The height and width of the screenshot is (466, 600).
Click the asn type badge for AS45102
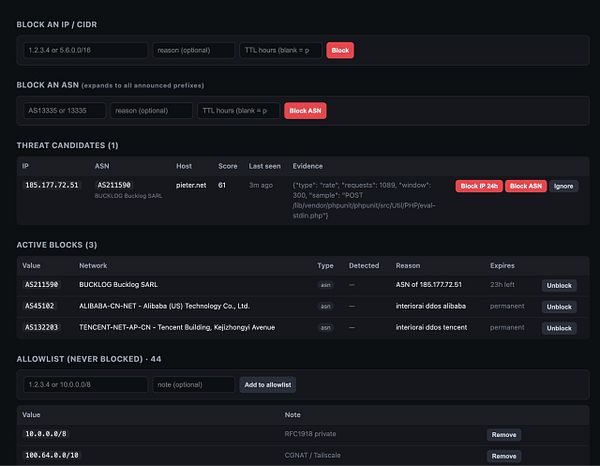(326, 306)
